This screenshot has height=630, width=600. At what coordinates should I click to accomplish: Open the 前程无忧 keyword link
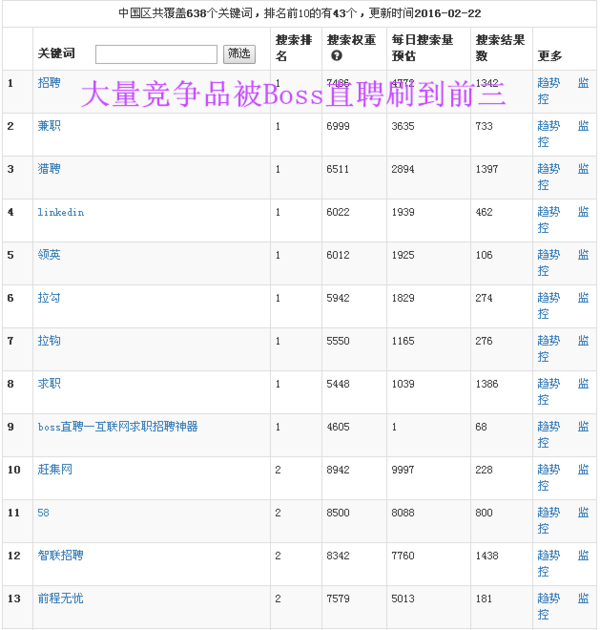point(61,598)
